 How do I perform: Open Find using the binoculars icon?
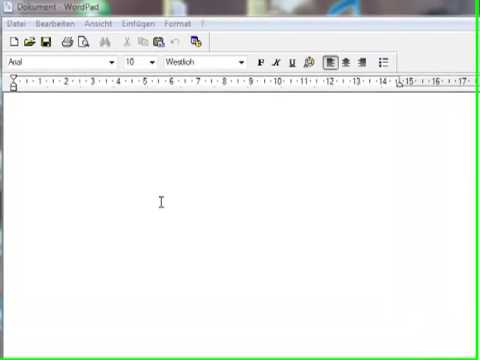pos(105,42)
